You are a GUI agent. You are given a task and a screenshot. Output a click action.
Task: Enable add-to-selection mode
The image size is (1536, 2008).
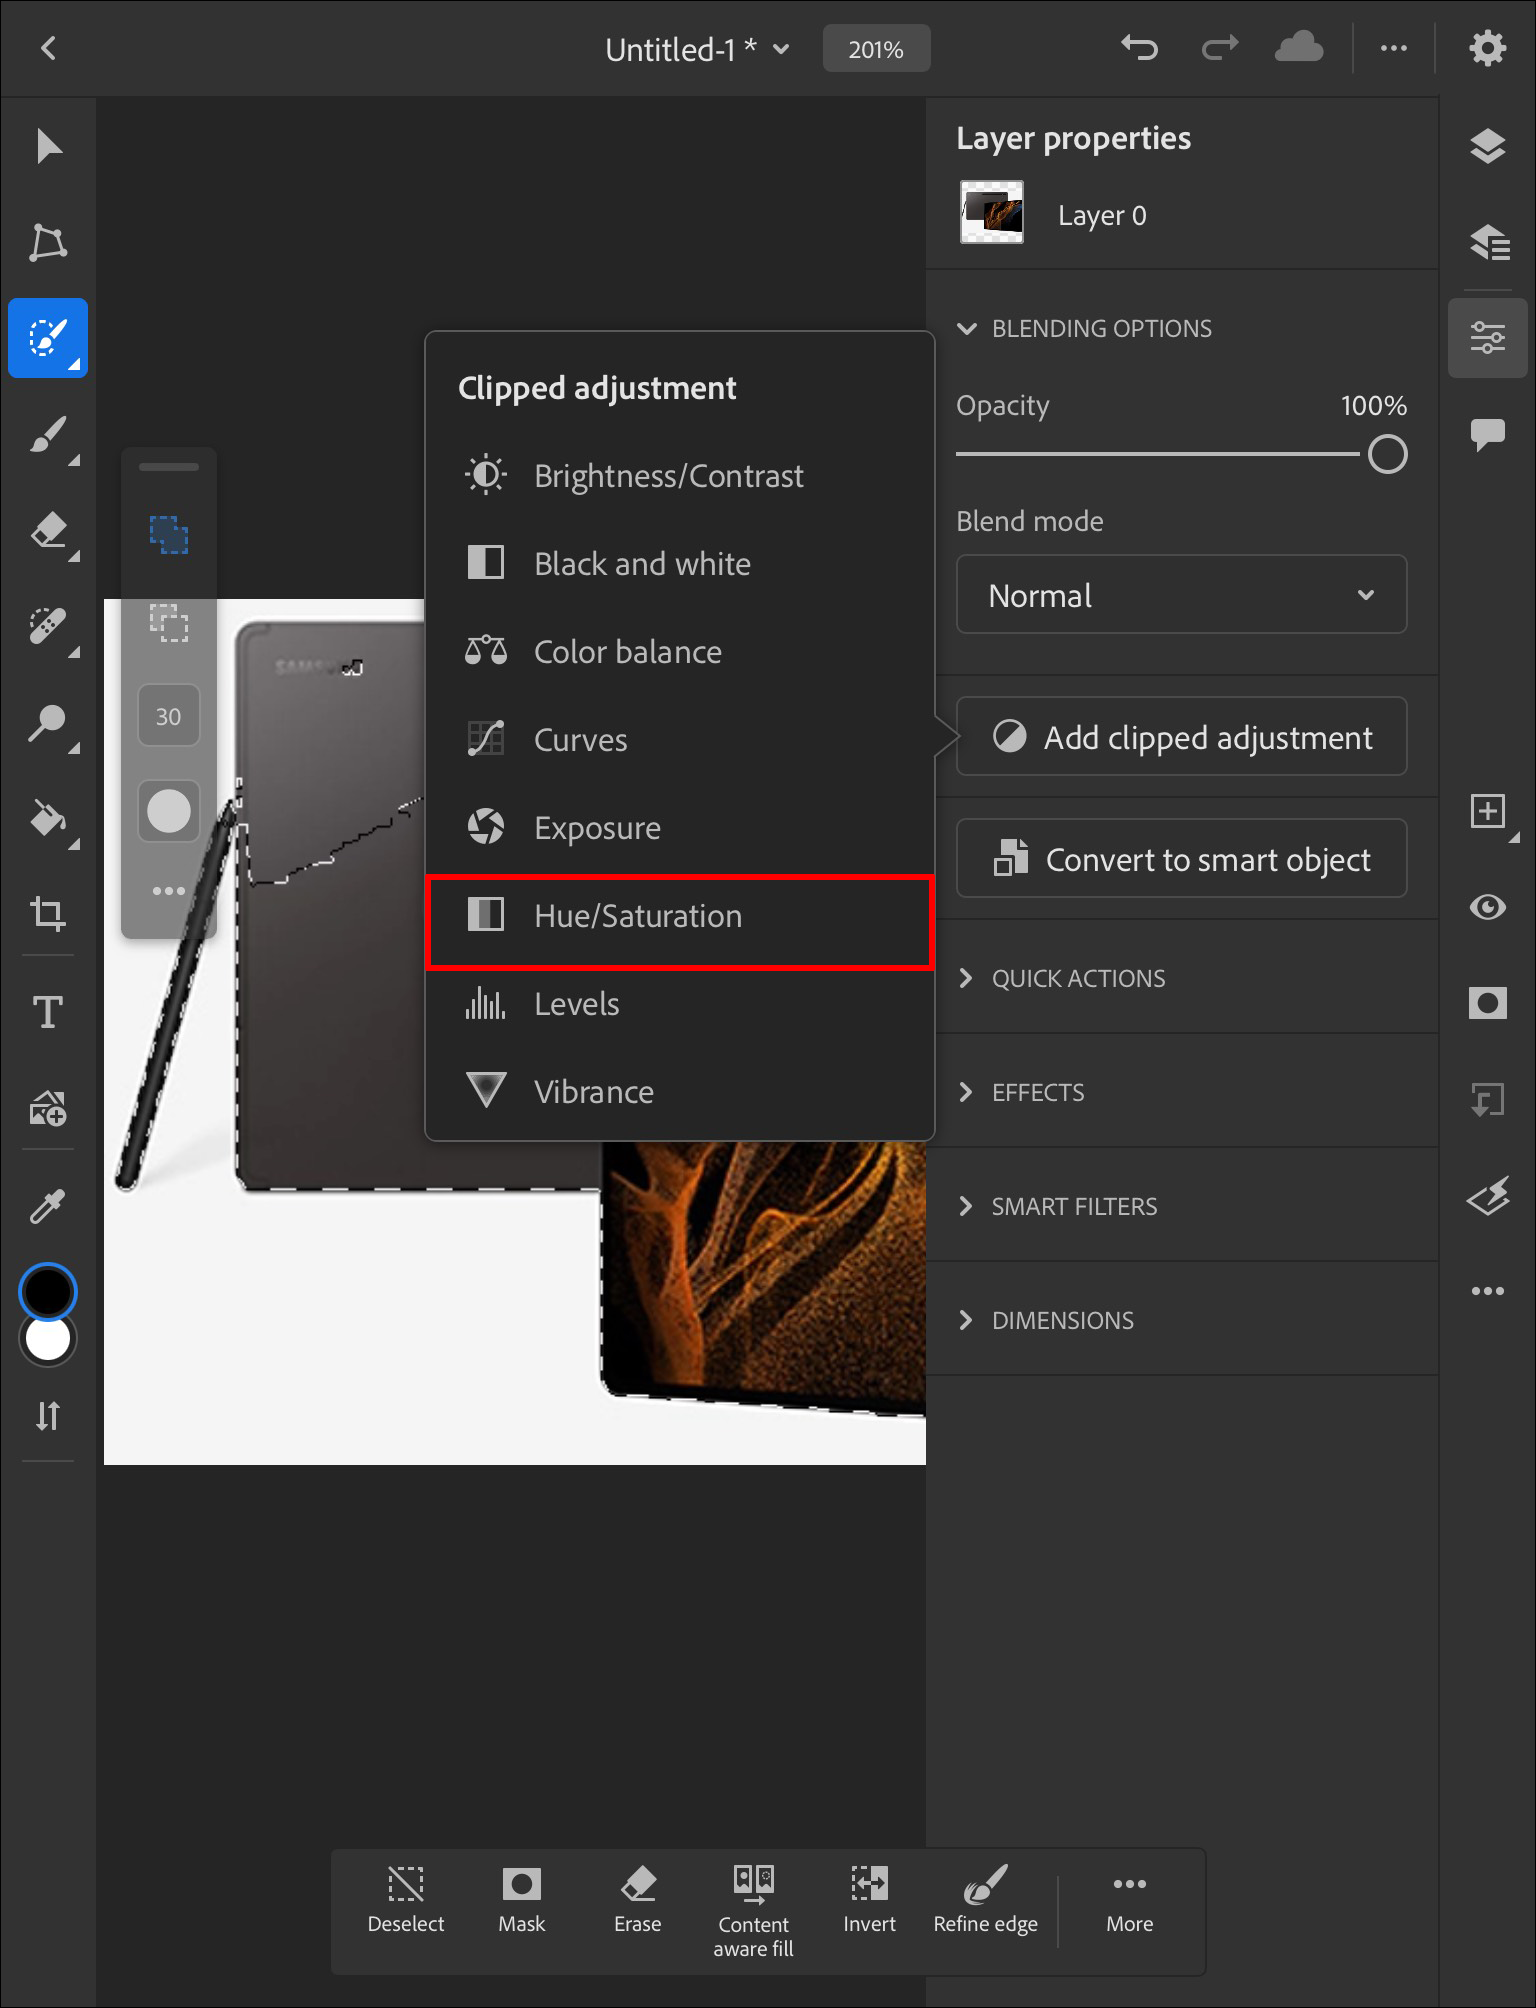[x=169, y=535]
